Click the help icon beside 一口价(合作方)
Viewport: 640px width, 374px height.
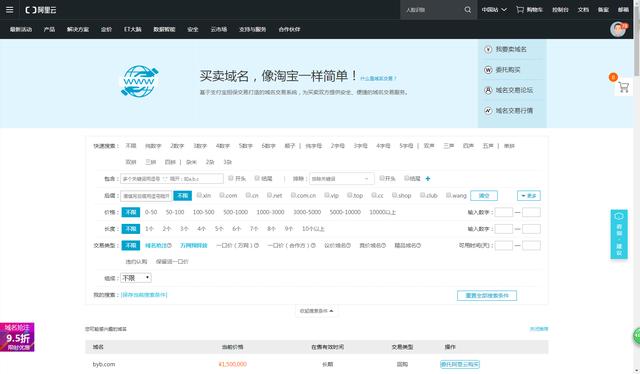tap(313, 245)
